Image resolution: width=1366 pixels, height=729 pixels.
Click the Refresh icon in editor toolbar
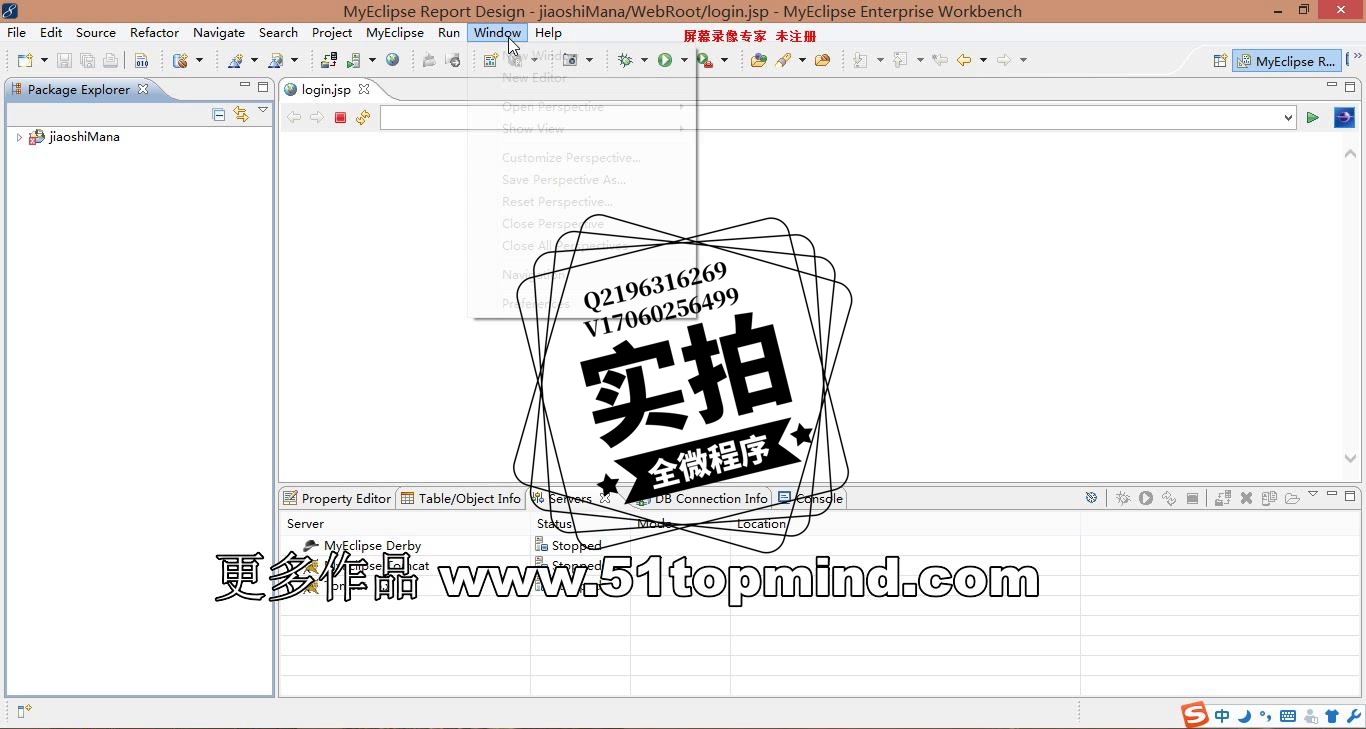[x=363, y=118]
